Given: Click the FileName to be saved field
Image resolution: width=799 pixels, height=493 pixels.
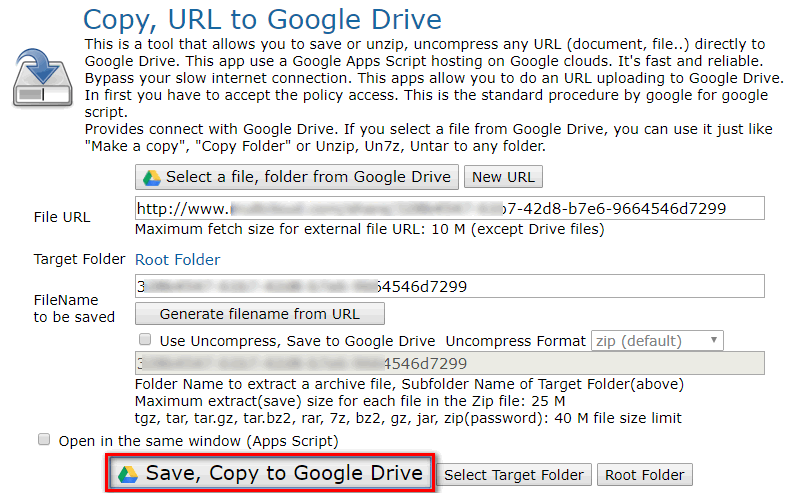Looking at the screenshot, I should click(450, 286).
